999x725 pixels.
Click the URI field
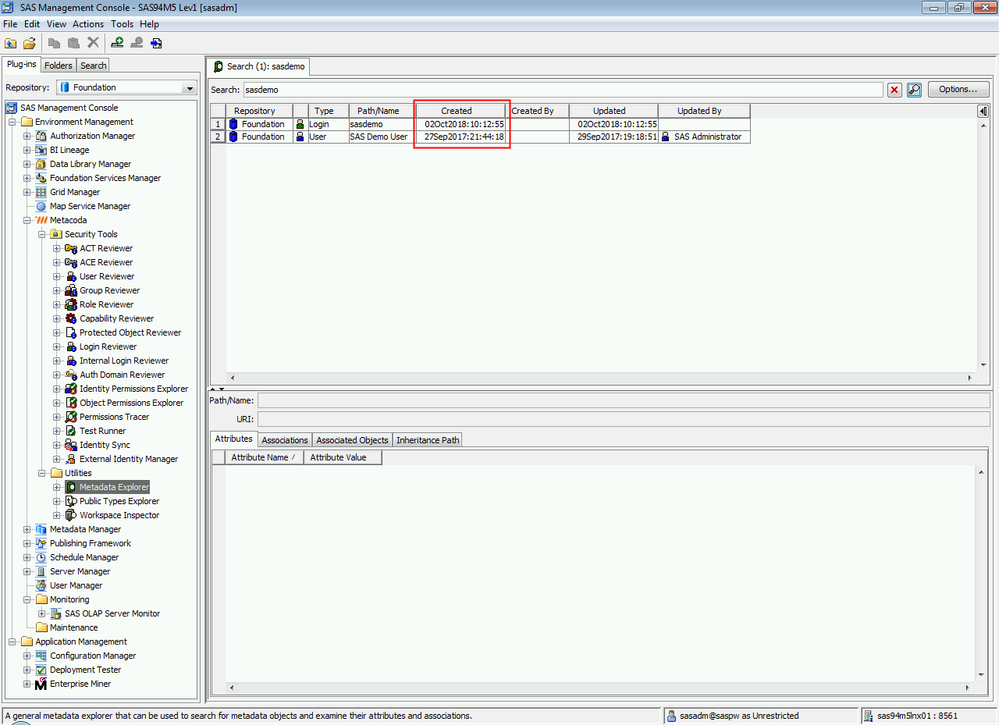(623, 419)
